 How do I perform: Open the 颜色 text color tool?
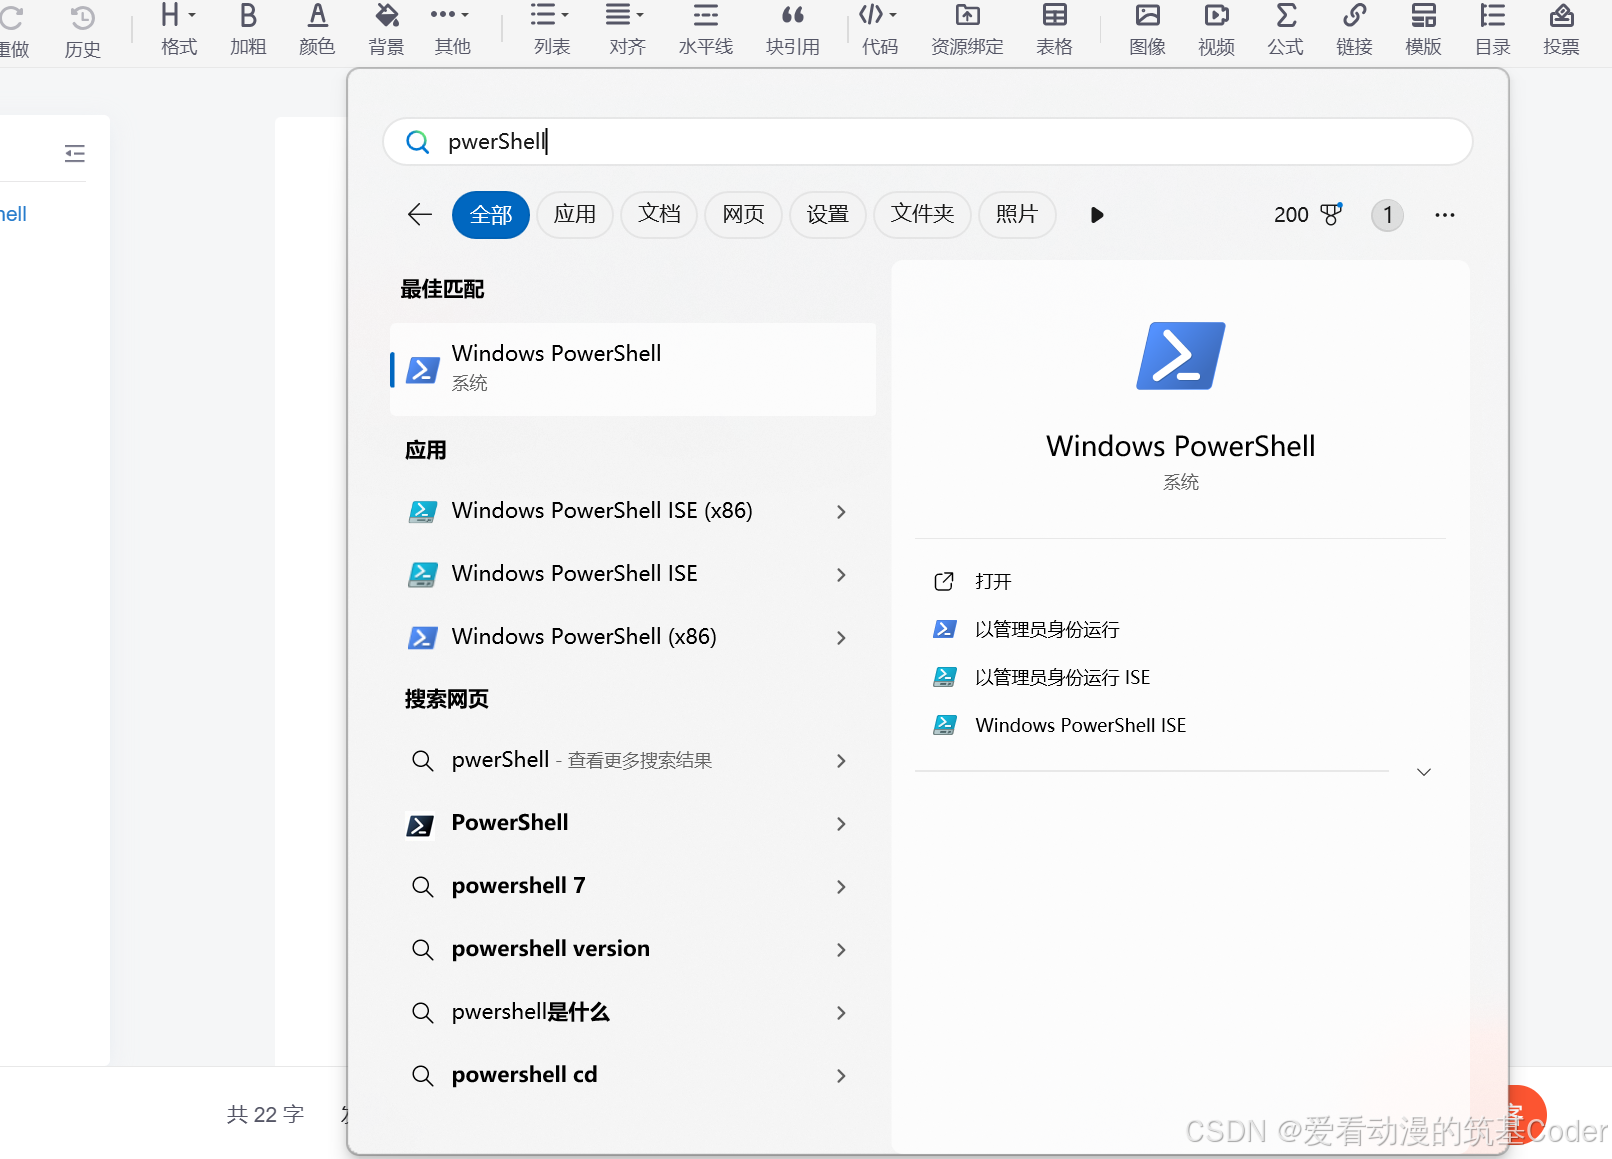tap(317, 30)
